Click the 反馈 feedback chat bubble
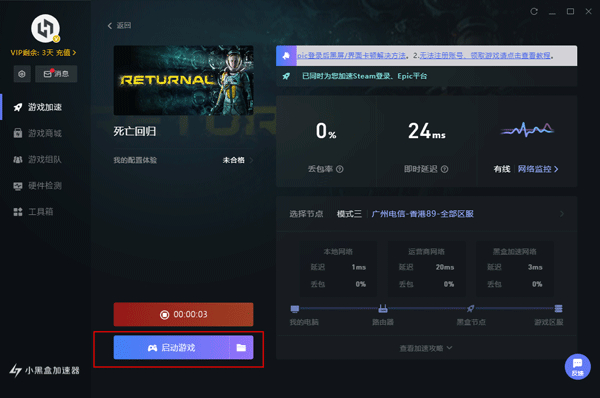Viewport: 600px width, 398px height. [x=577, y=366]
